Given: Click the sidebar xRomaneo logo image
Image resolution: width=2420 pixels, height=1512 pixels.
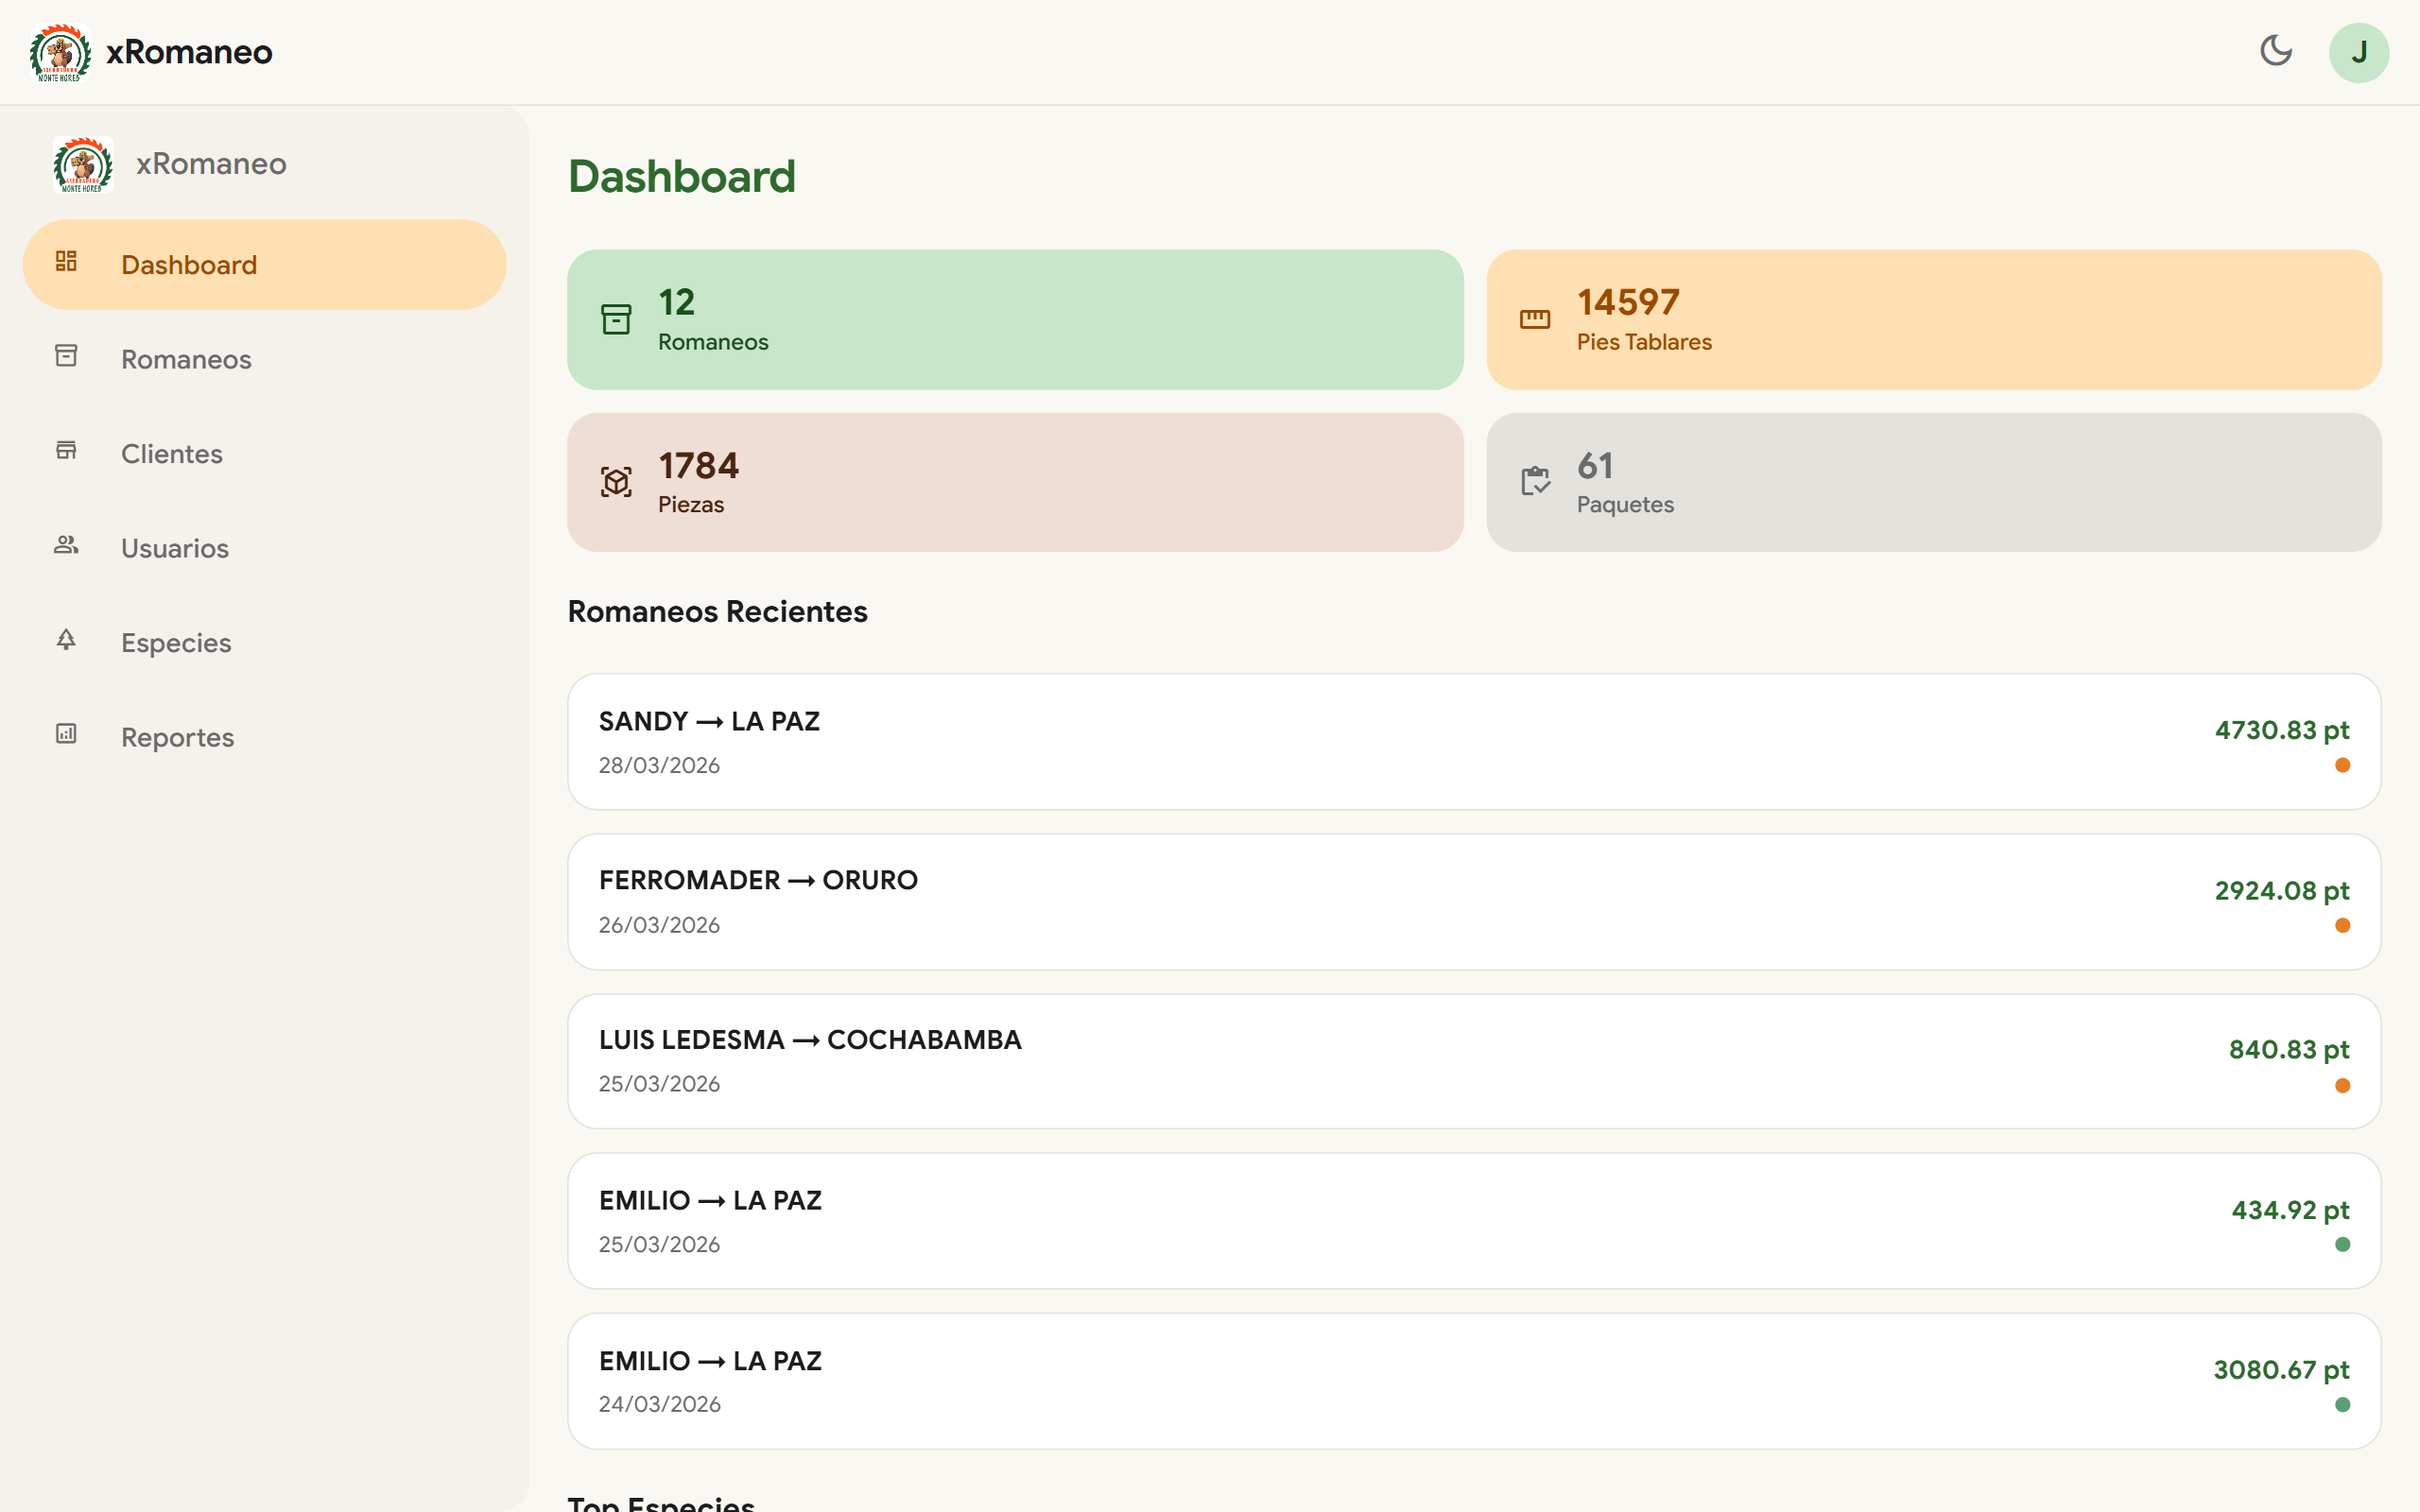Looking at the screenshot, I should point(83,164).
